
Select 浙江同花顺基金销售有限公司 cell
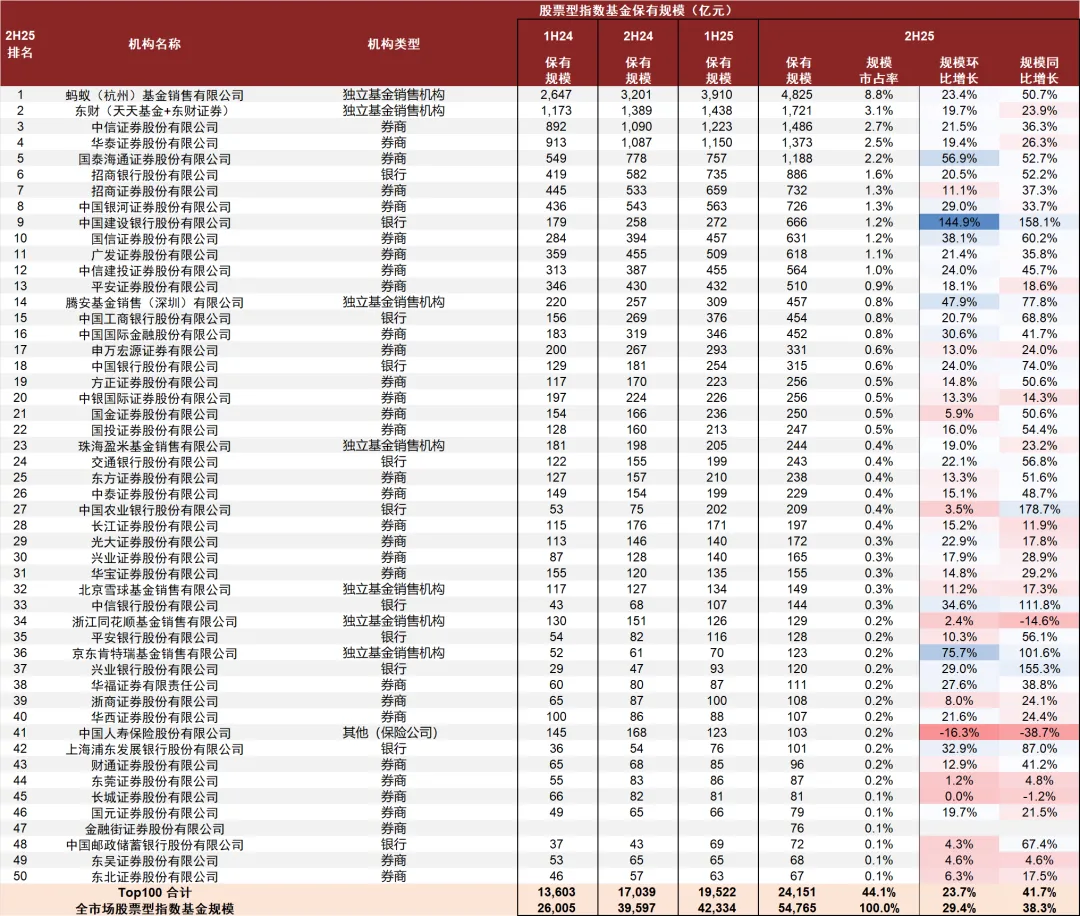point(154,622)
